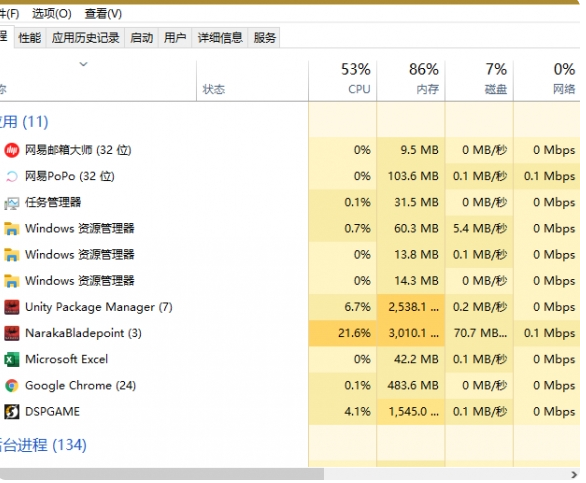This screenshot has height=483, width=586.
Task: Switch to the 用户 tab
Action: (x=175, y=38)
